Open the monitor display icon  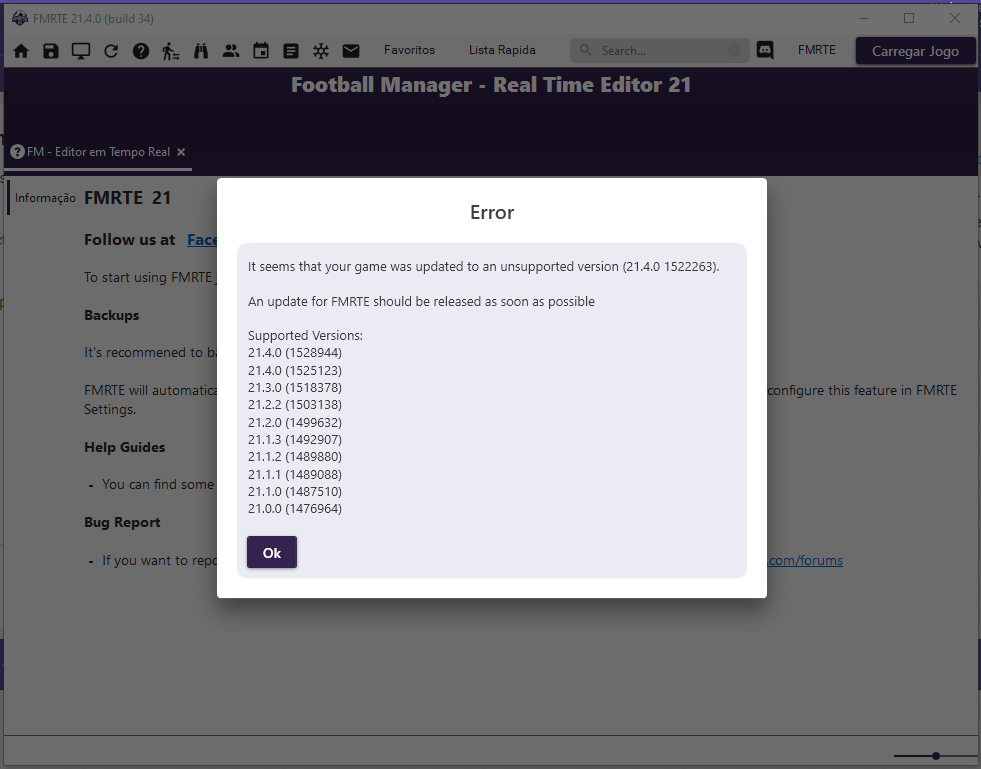pos(81,51)
